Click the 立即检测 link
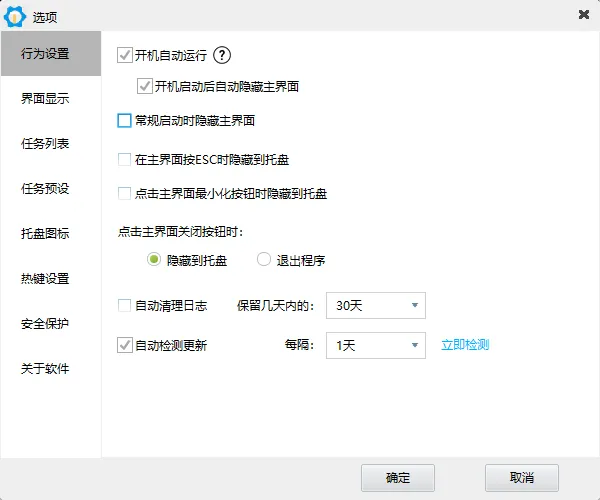This screenshot has height=500, width=600. pyautogui.click(x=465, y=345)
